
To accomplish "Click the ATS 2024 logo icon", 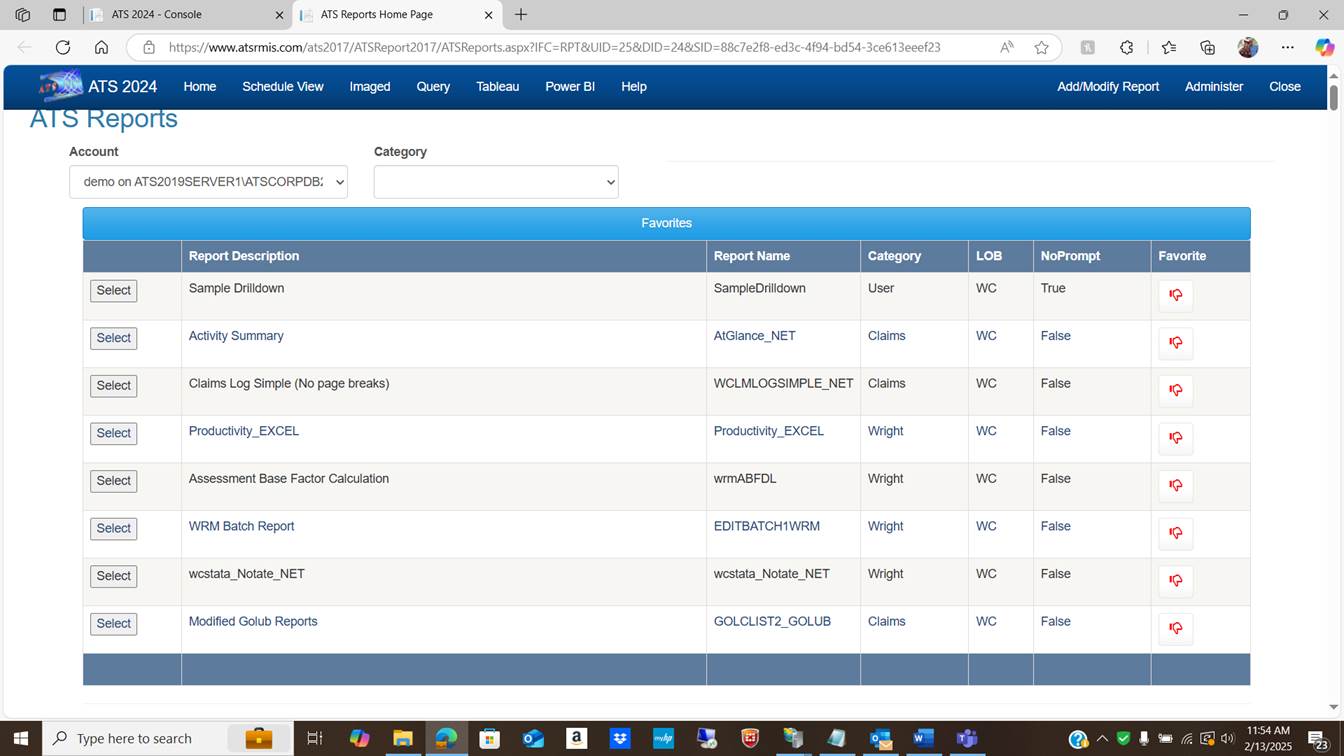I will coord(60,86).
